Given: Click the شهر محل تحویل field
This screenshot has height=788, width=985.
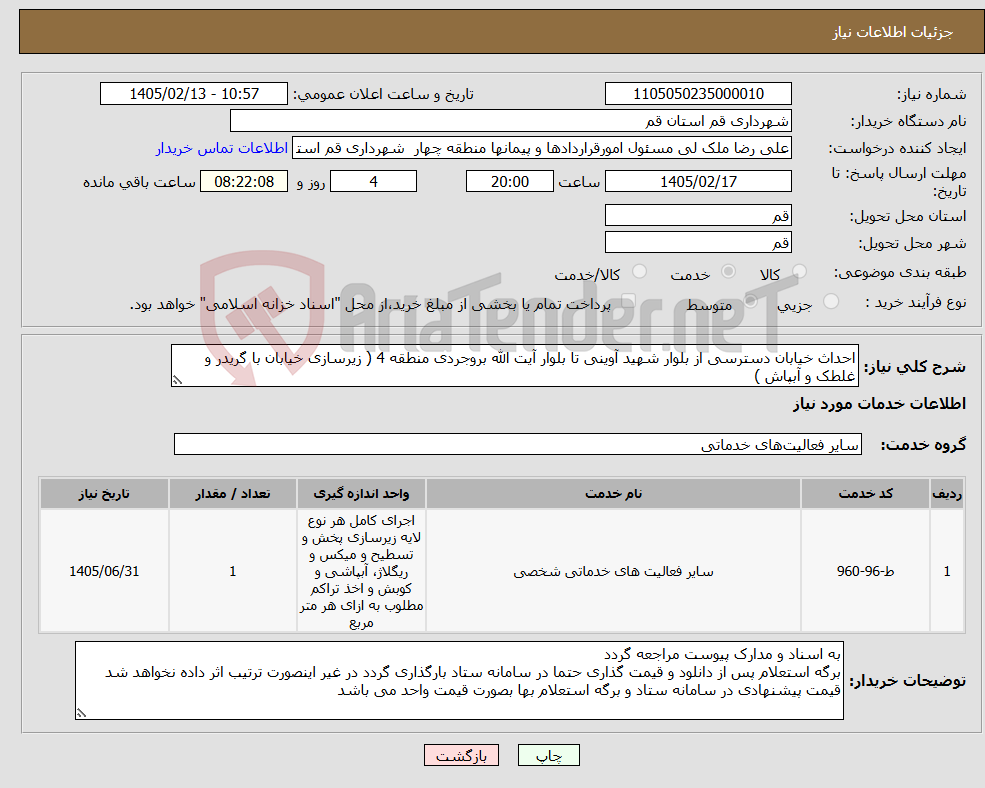Looking at the screenshot, I should coord(698,243).
